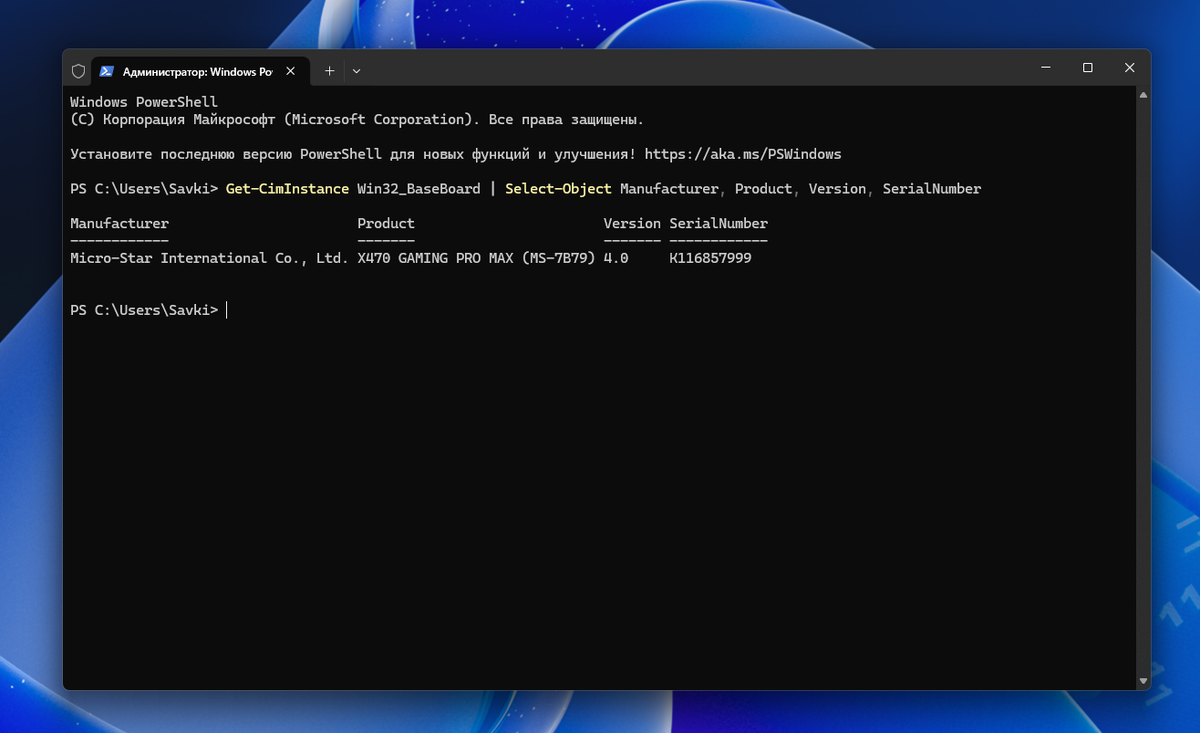Maximize the terminal window
The height and width of the screenshot is (733, 1200).
pyautogui.click(x=1088, y=68)
